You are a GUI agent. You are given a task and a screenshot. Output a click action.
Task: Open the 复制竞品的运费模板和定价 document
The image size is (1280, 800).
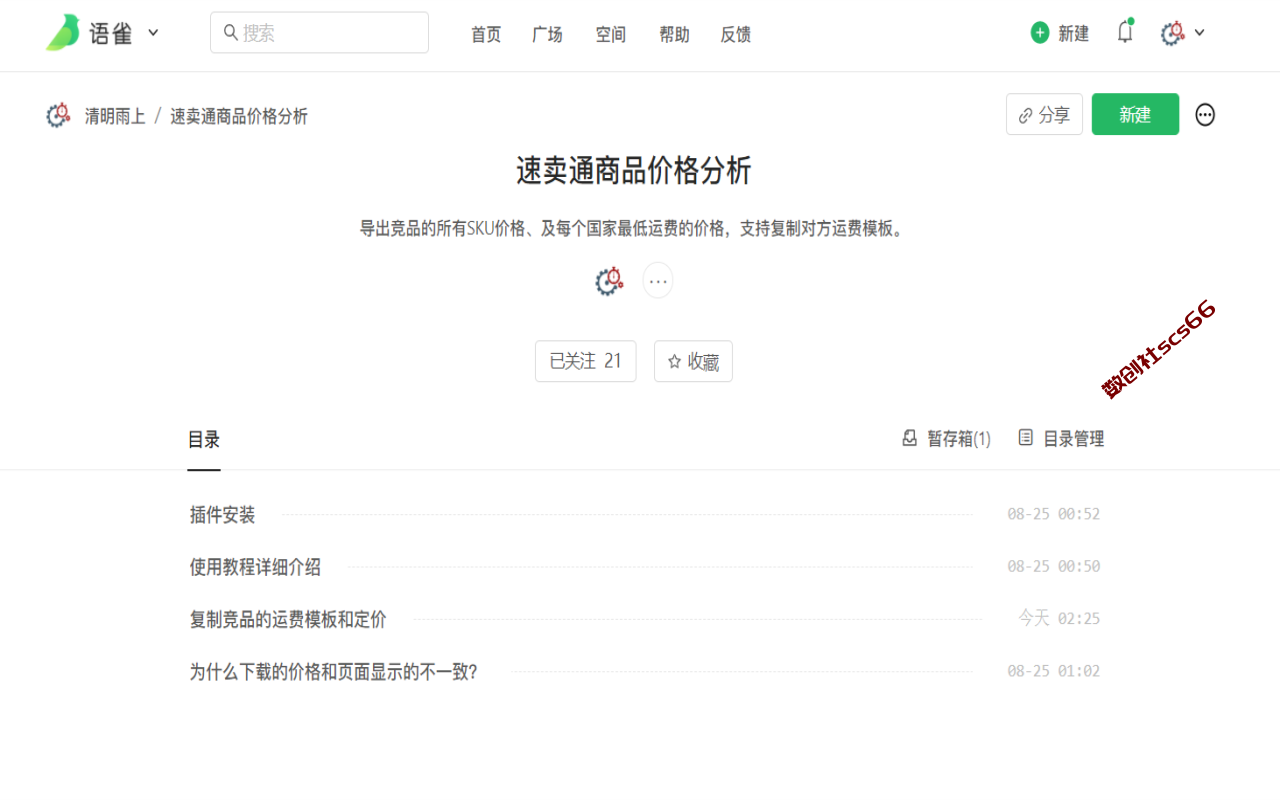[288, 619]
